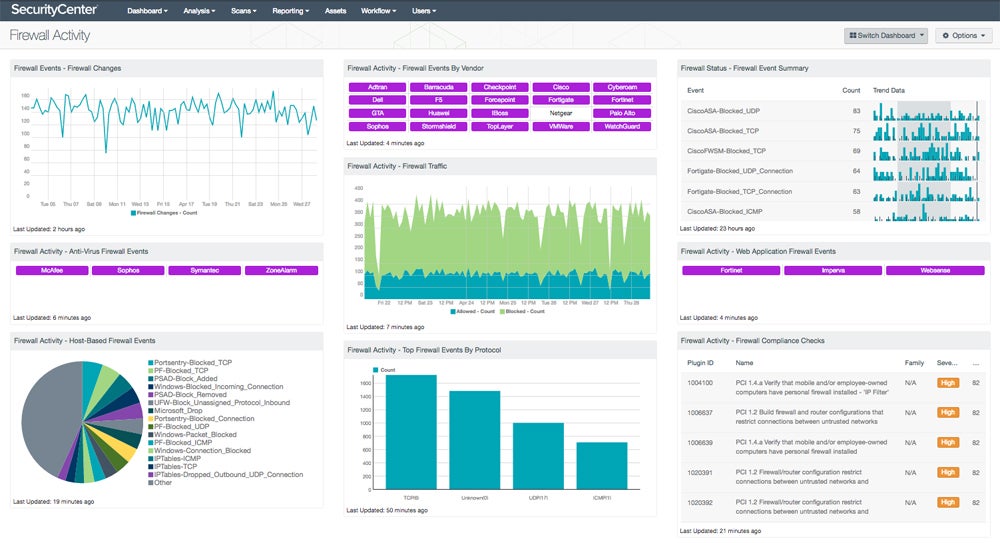Click the Firewall Changes - Count legend marker
Image resolution: width=1000 pixels, height=543 pixels.
133,213
